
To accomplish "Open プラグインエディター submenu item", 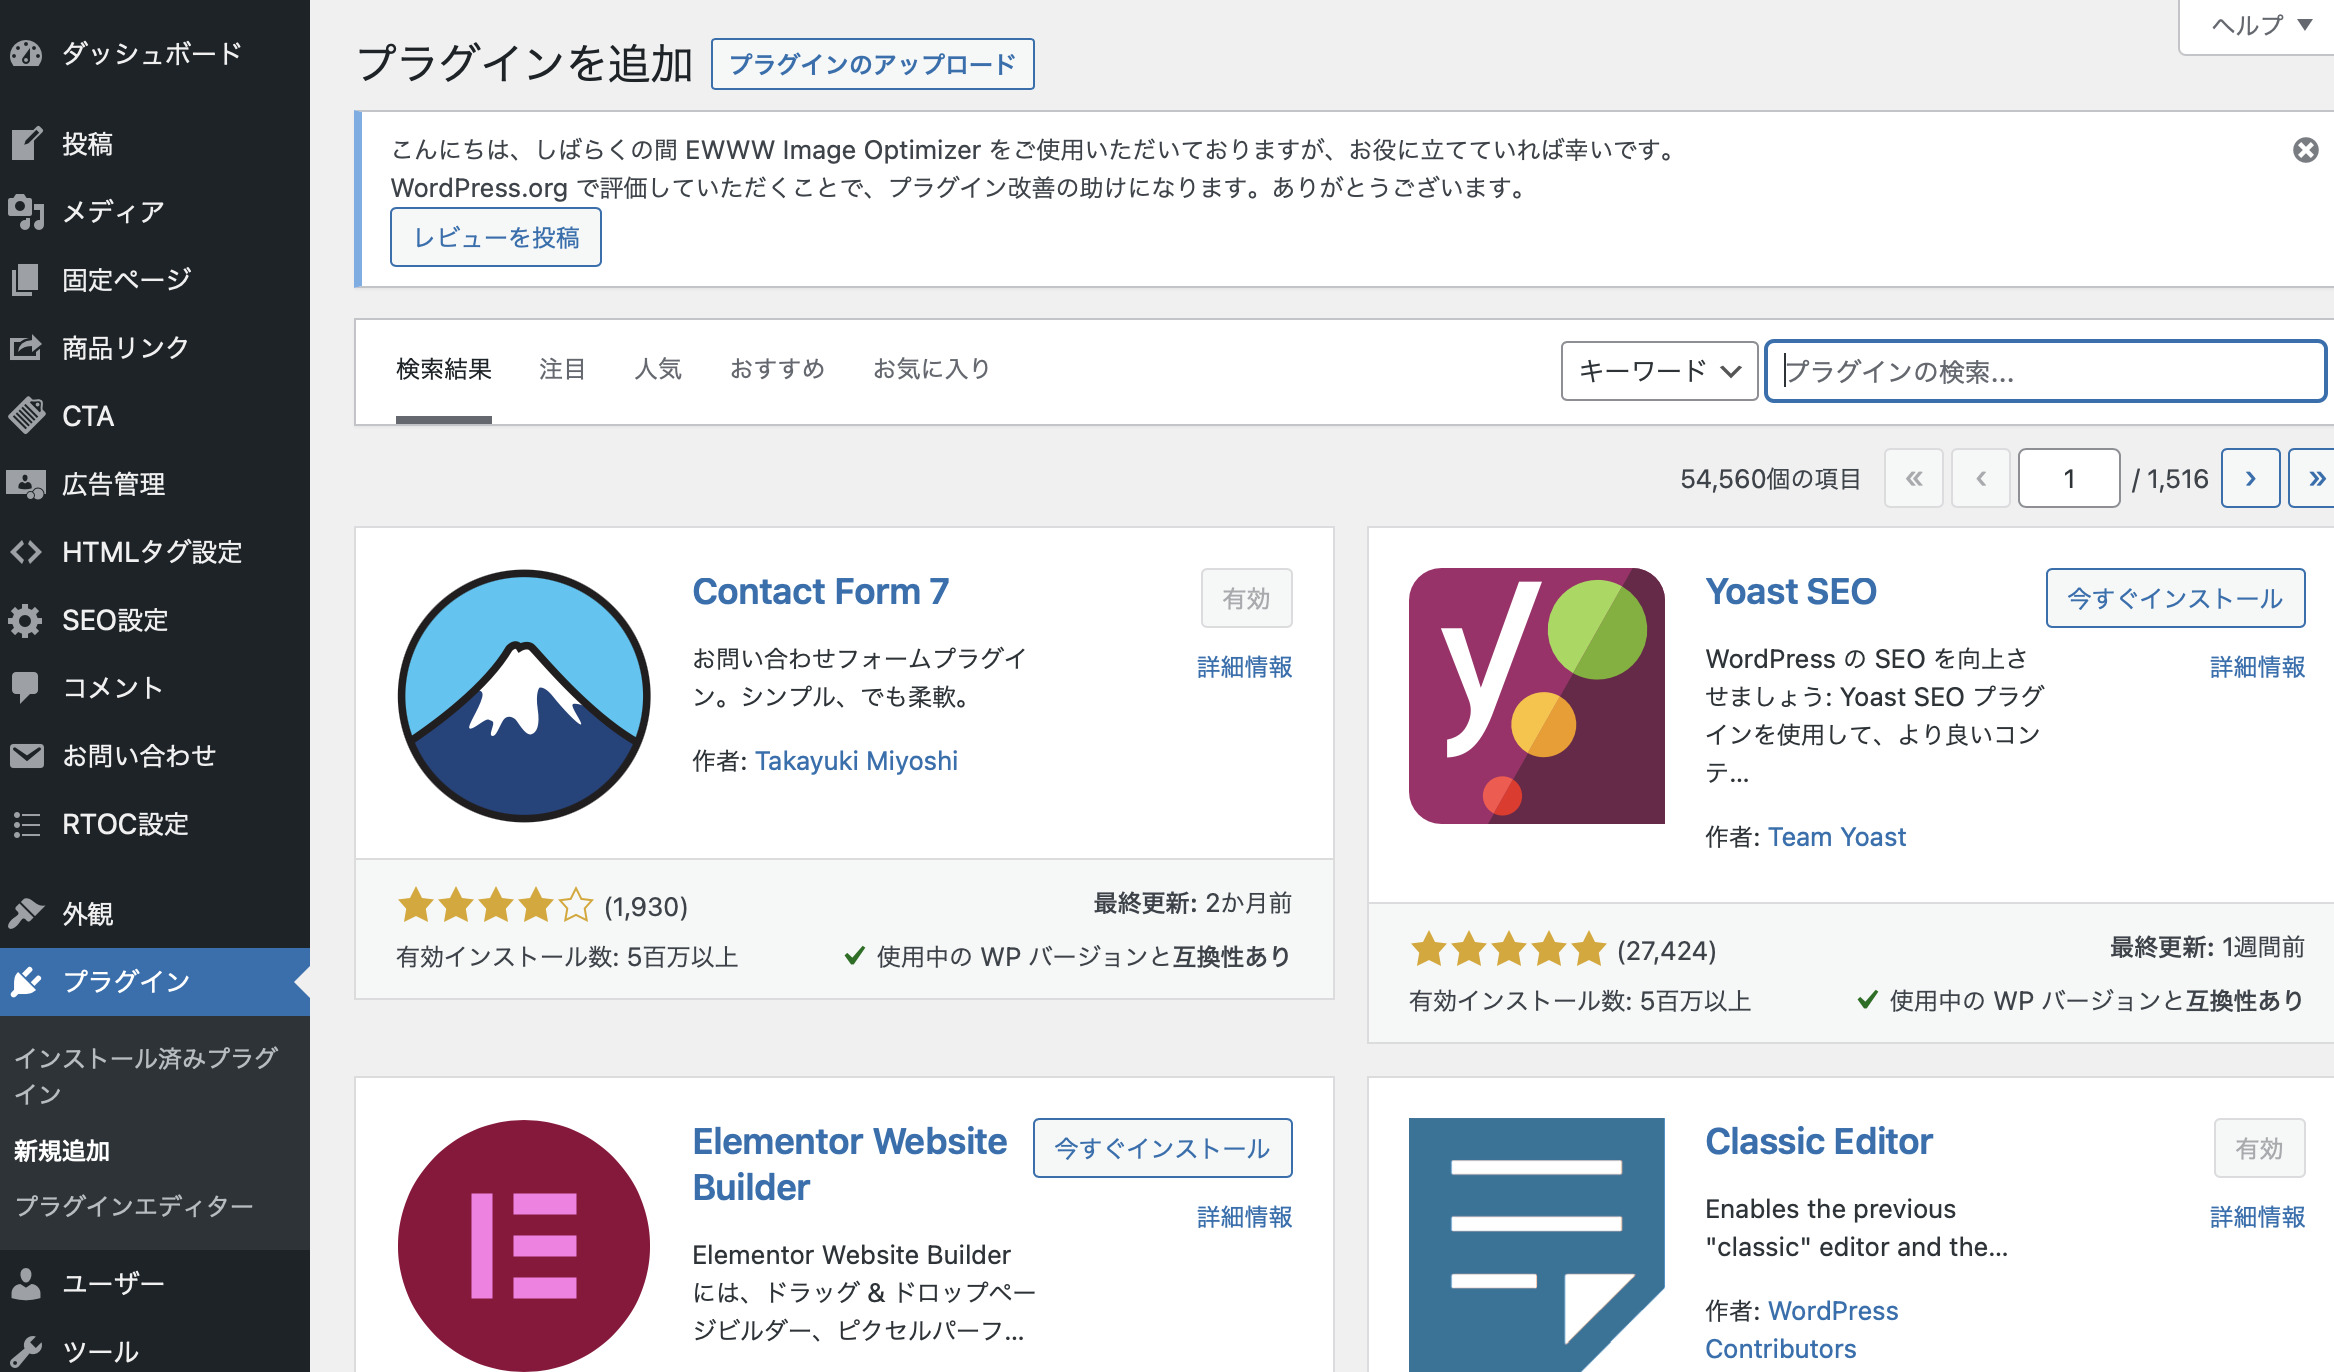I will 134,1206.
